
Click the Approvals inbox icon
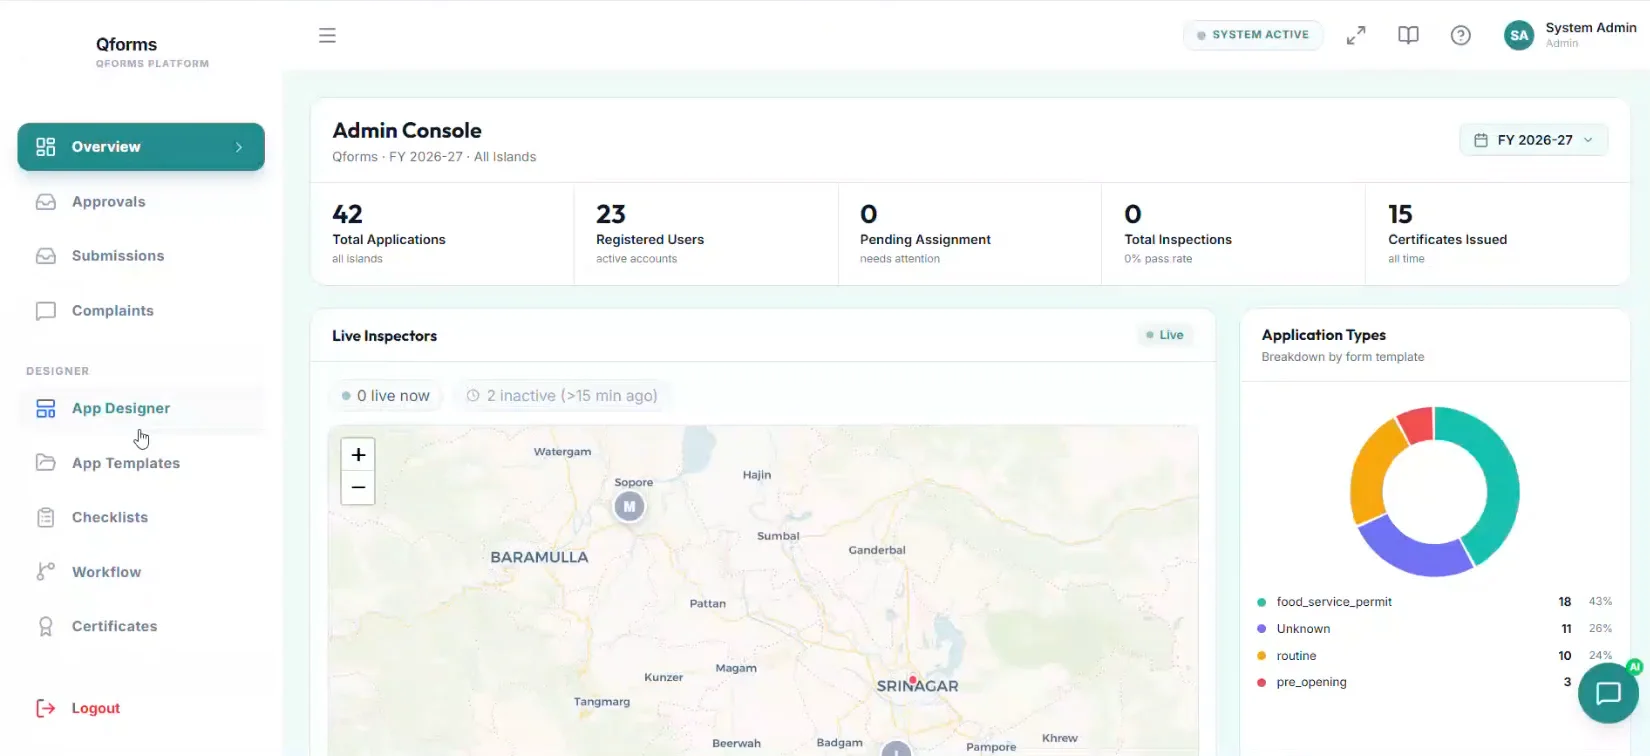(45, 202)
